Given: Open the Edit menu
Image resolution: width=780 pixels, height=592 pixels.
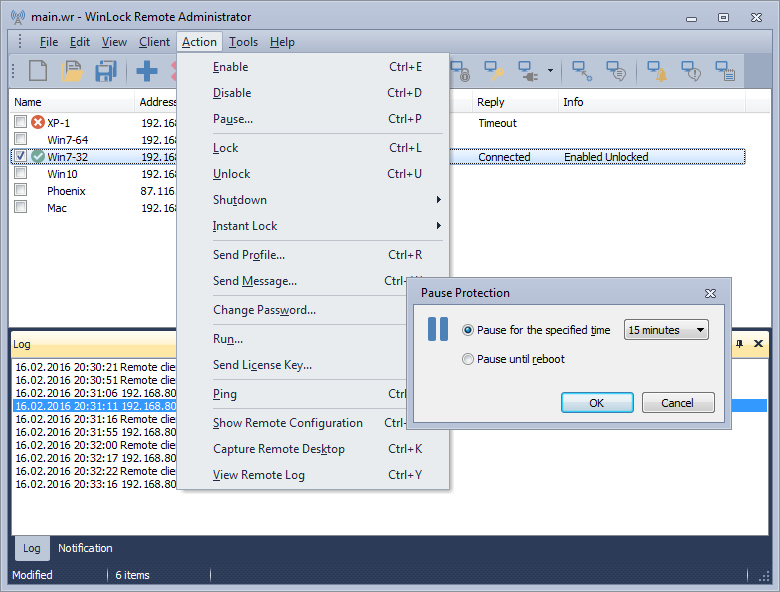Looking at the screenshot, I should coord(80,42).
